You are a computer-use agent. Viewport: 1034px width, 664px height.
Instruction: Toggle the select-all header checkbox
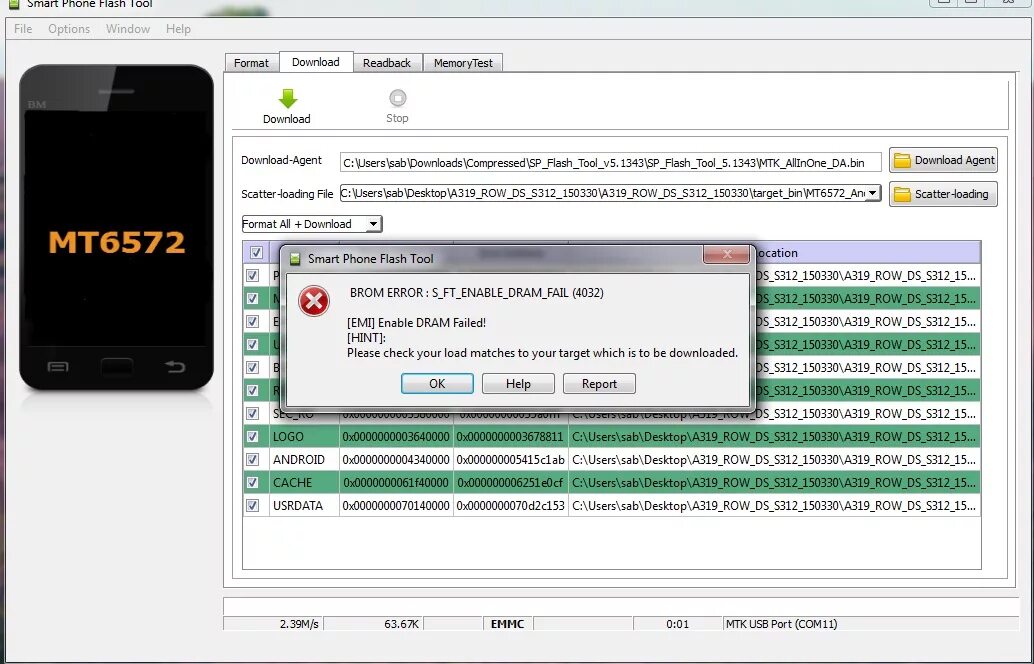click(x=257, y=253)
